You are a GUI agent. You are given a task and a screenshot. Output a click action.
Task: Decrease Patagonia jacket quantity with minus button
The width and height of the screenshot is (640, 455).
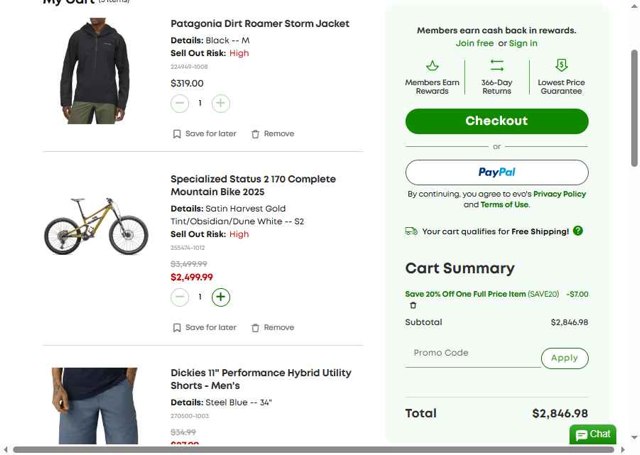[180, 103]
